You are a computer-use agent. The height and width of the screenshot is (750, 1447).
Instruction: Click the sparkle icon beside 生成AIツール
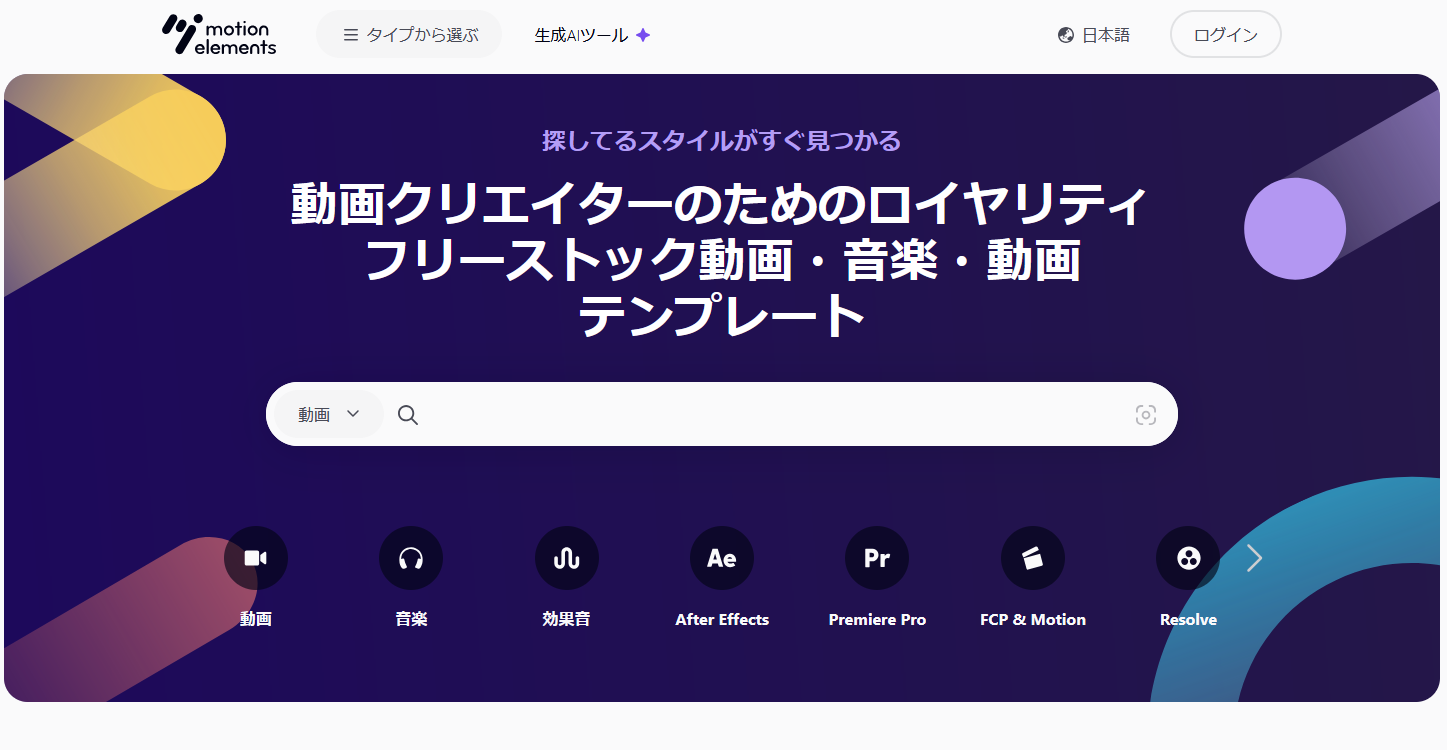pos(645,33)
